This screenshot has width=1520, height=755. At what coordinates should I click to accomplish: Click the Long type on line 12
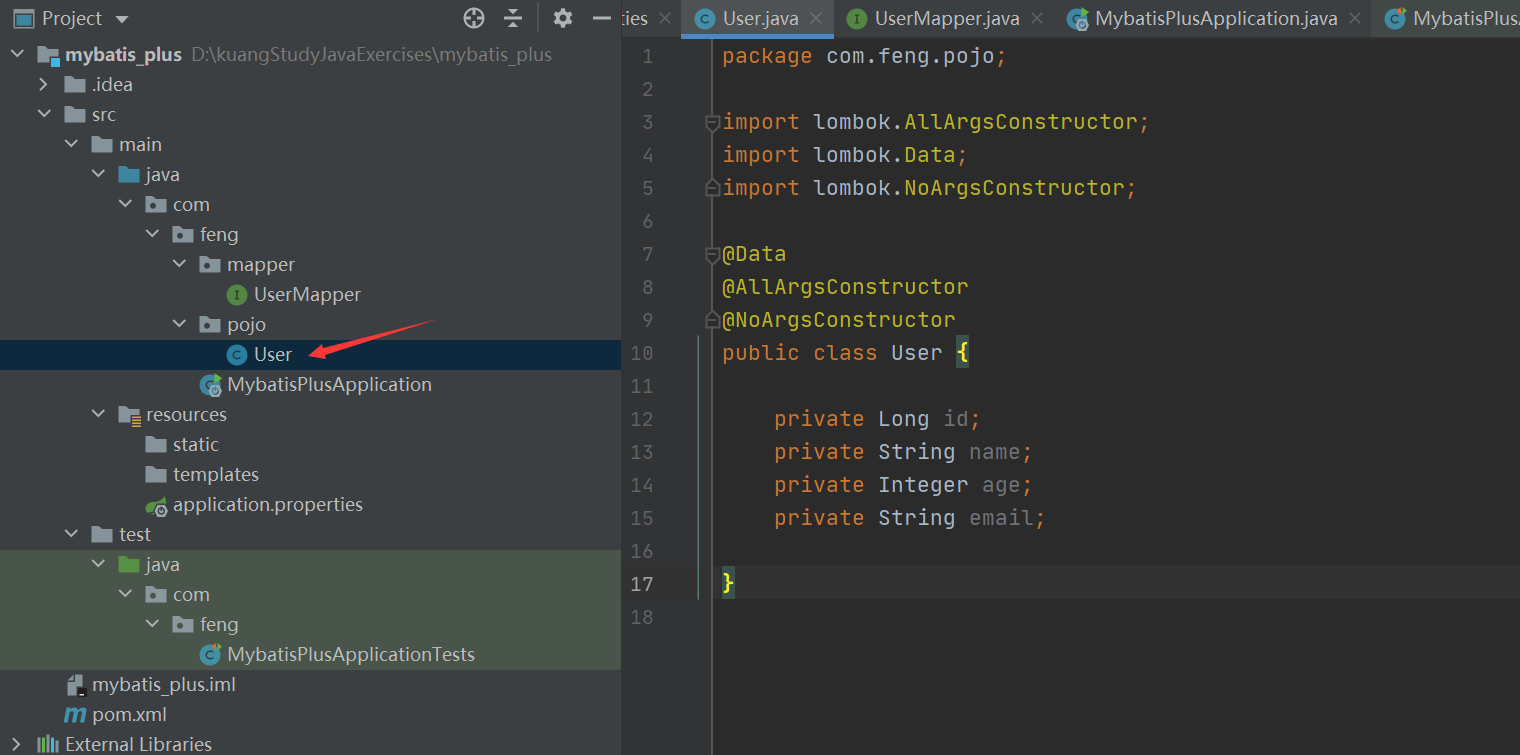tap(904, 419)
